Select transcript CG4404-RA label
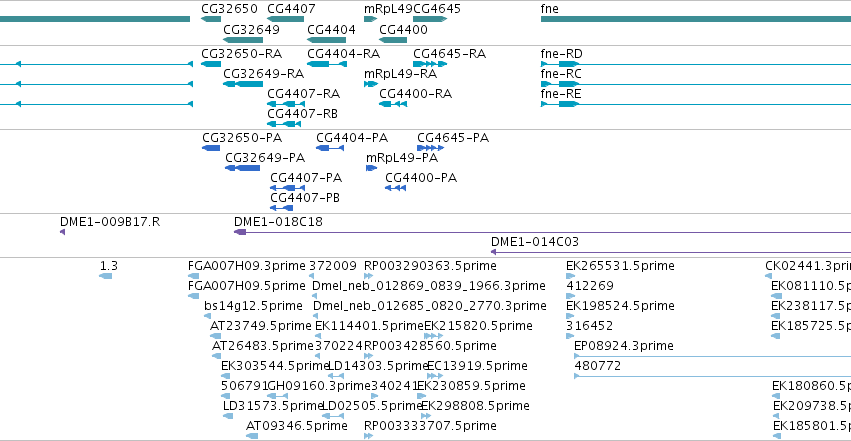The width and height of the screenshot is (851, 441). [x=344, y=54]
